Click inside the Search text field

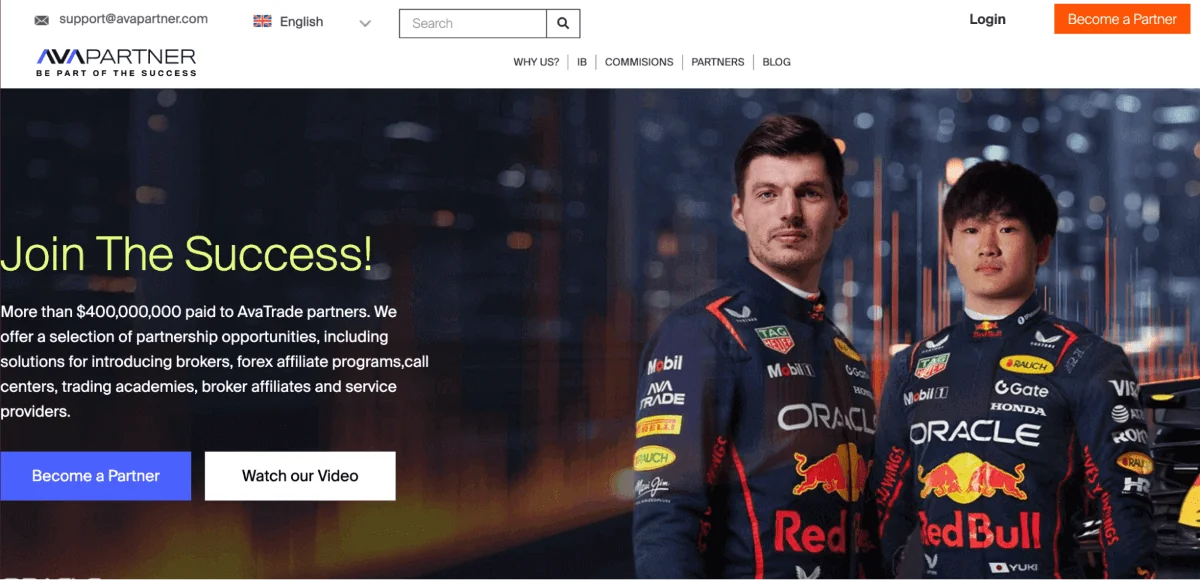(473, 23)
